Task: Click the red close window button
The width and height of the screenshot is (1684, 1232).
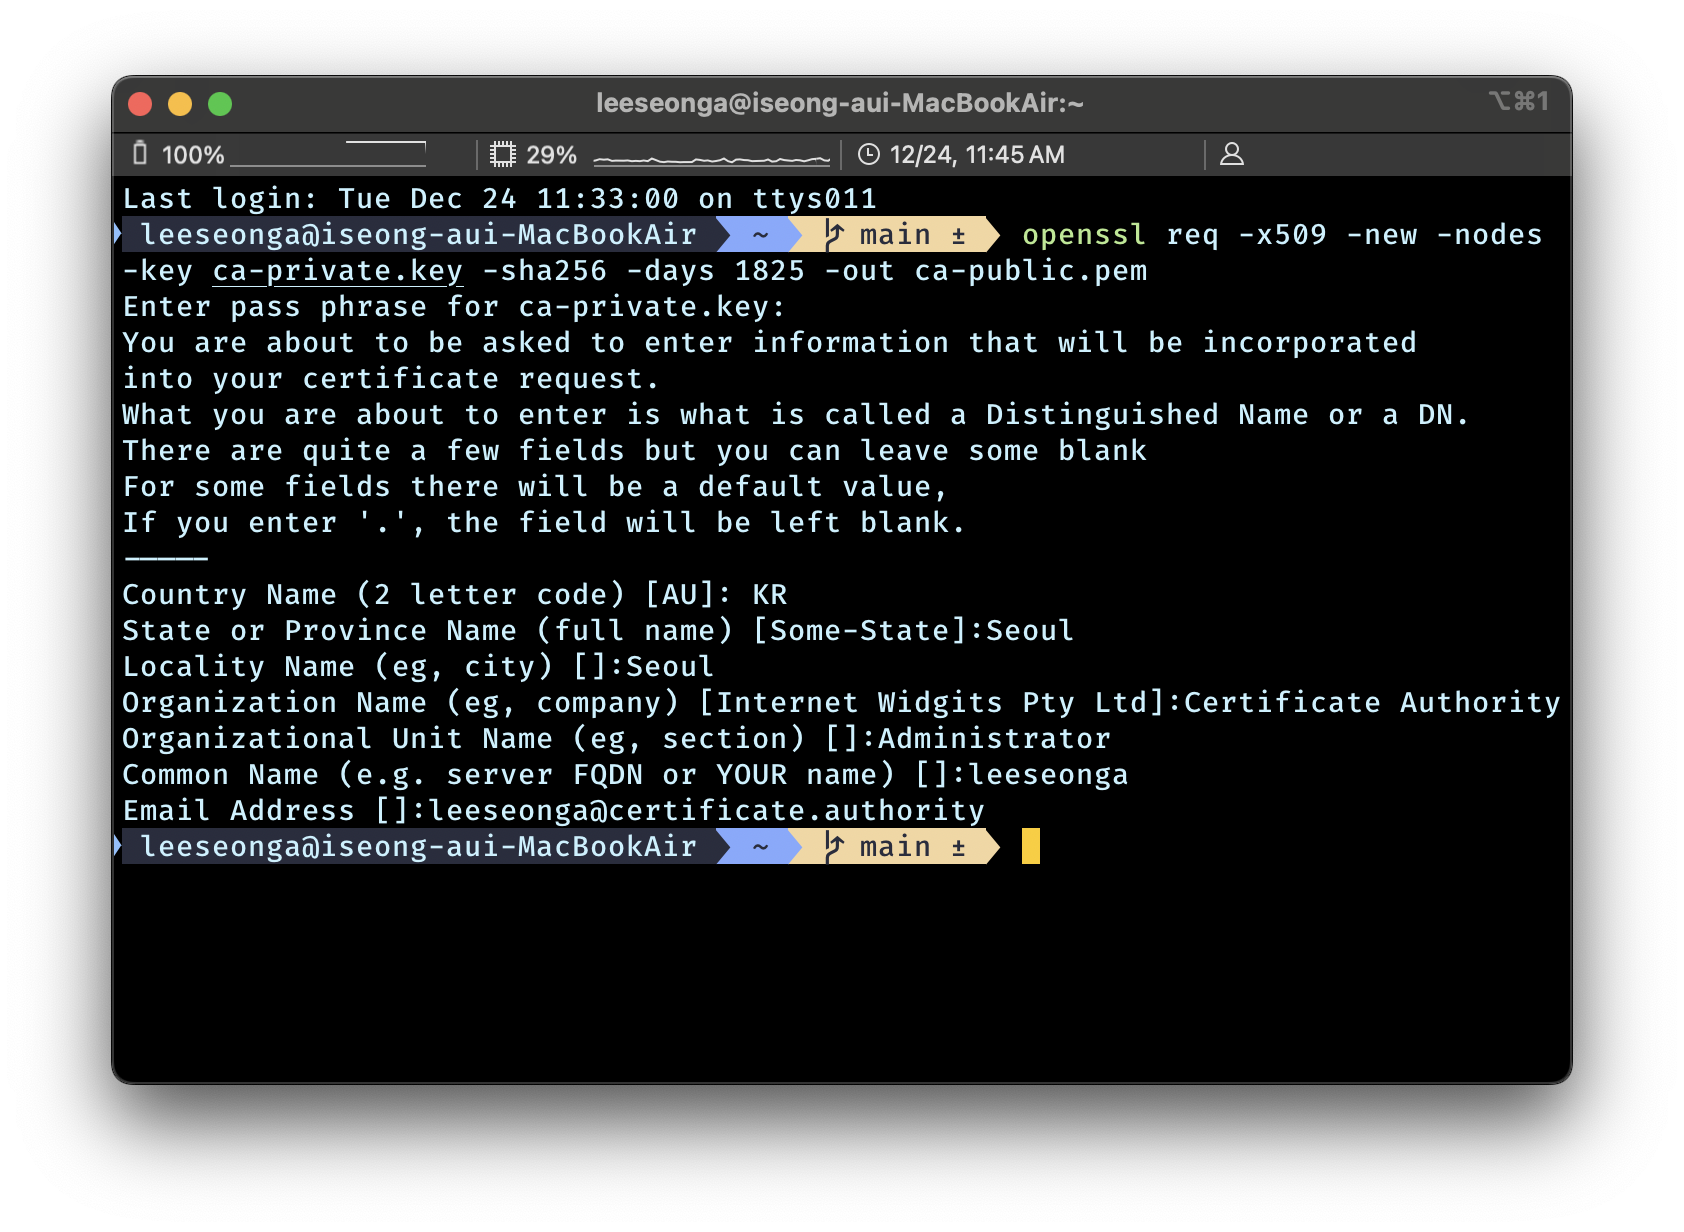Action: (140, 104)
